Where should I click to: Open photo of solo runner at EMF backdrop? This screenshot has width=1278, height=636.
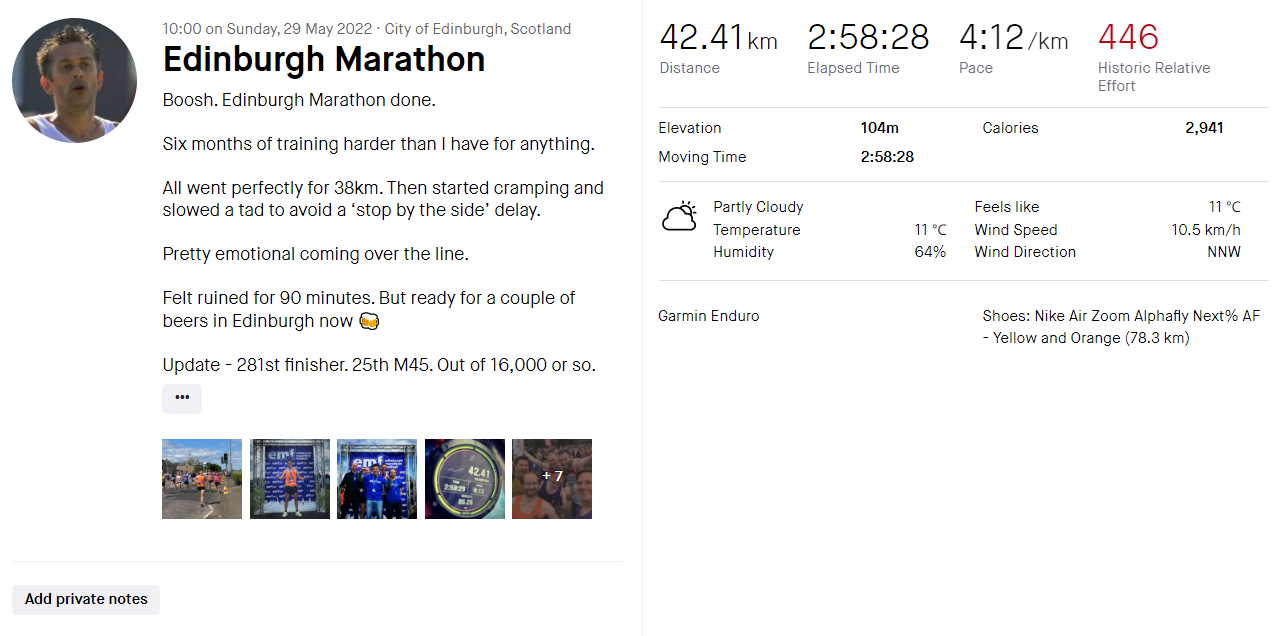pos(290,479)
